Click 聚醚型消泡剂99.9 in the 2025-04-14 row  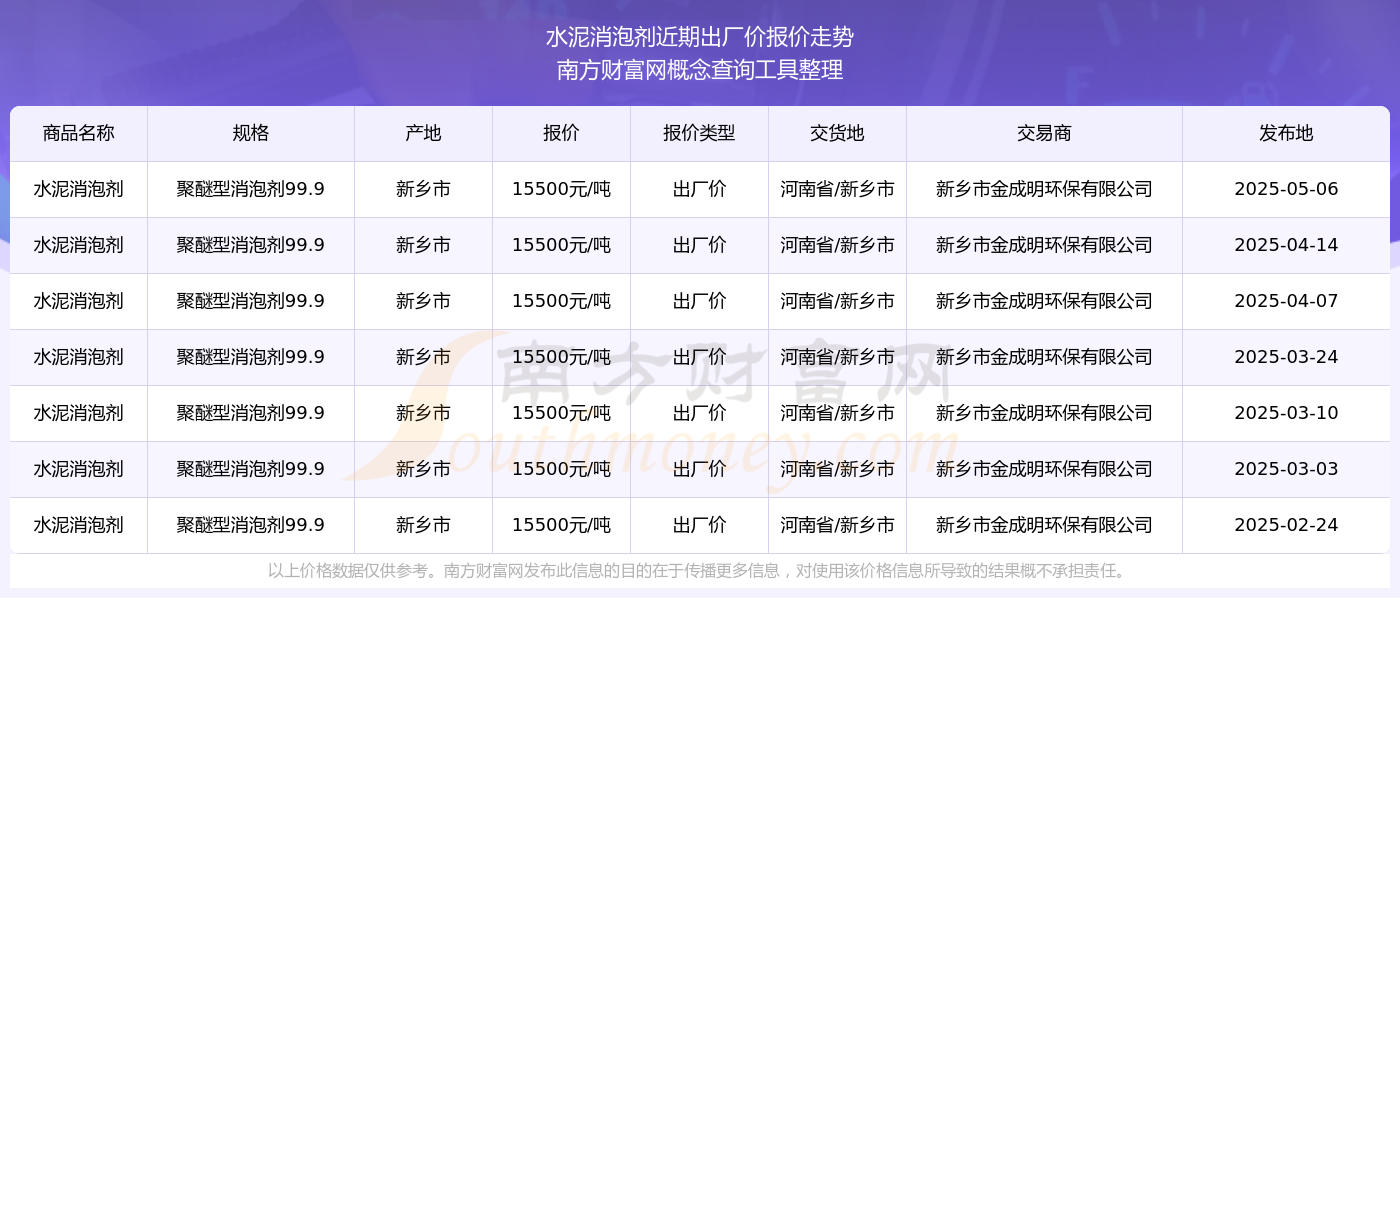[x=251, y=245]
